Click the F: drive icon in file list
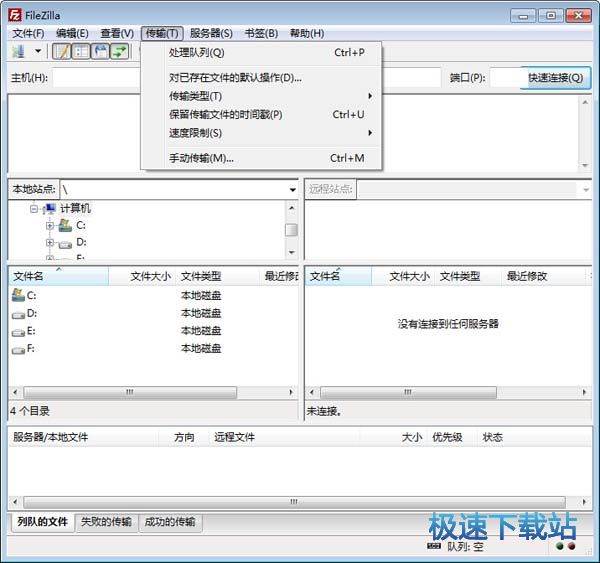Screen dimensions: 600x563 point(17,349)
